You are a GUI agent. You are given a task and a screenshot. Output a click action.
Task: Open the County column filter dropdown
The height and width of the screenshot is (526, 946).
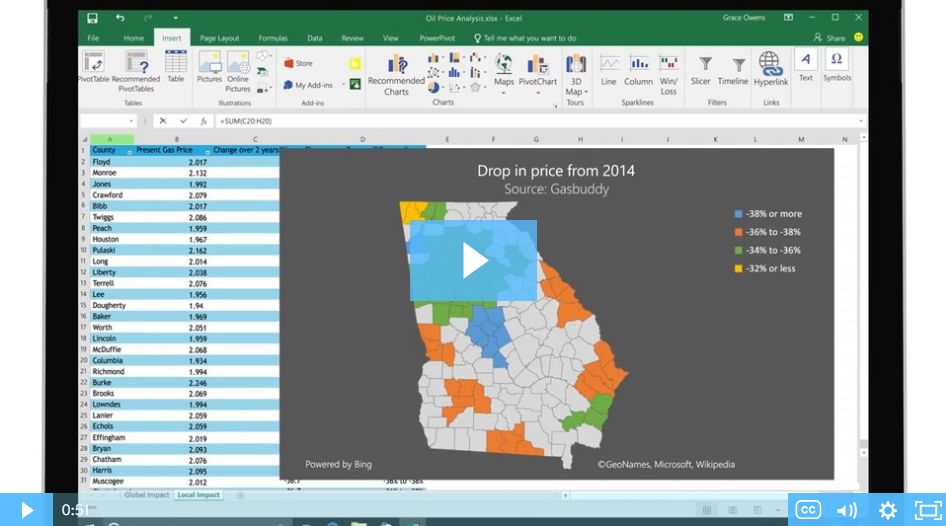pos(129,151)
